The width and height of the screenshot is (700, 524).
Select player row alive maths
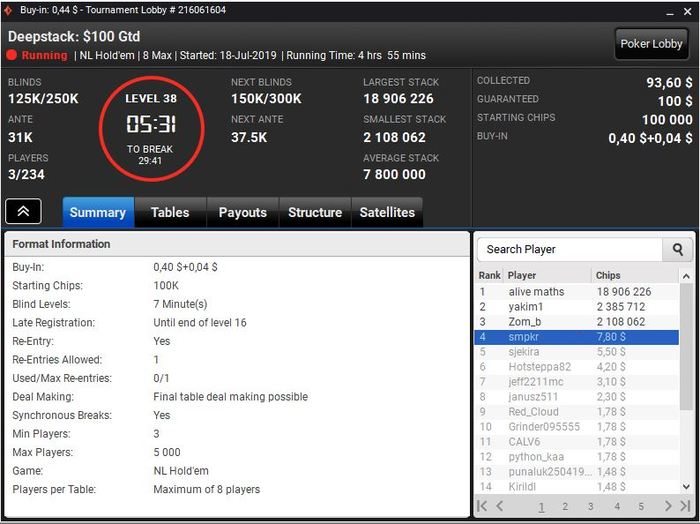[577, 292]
